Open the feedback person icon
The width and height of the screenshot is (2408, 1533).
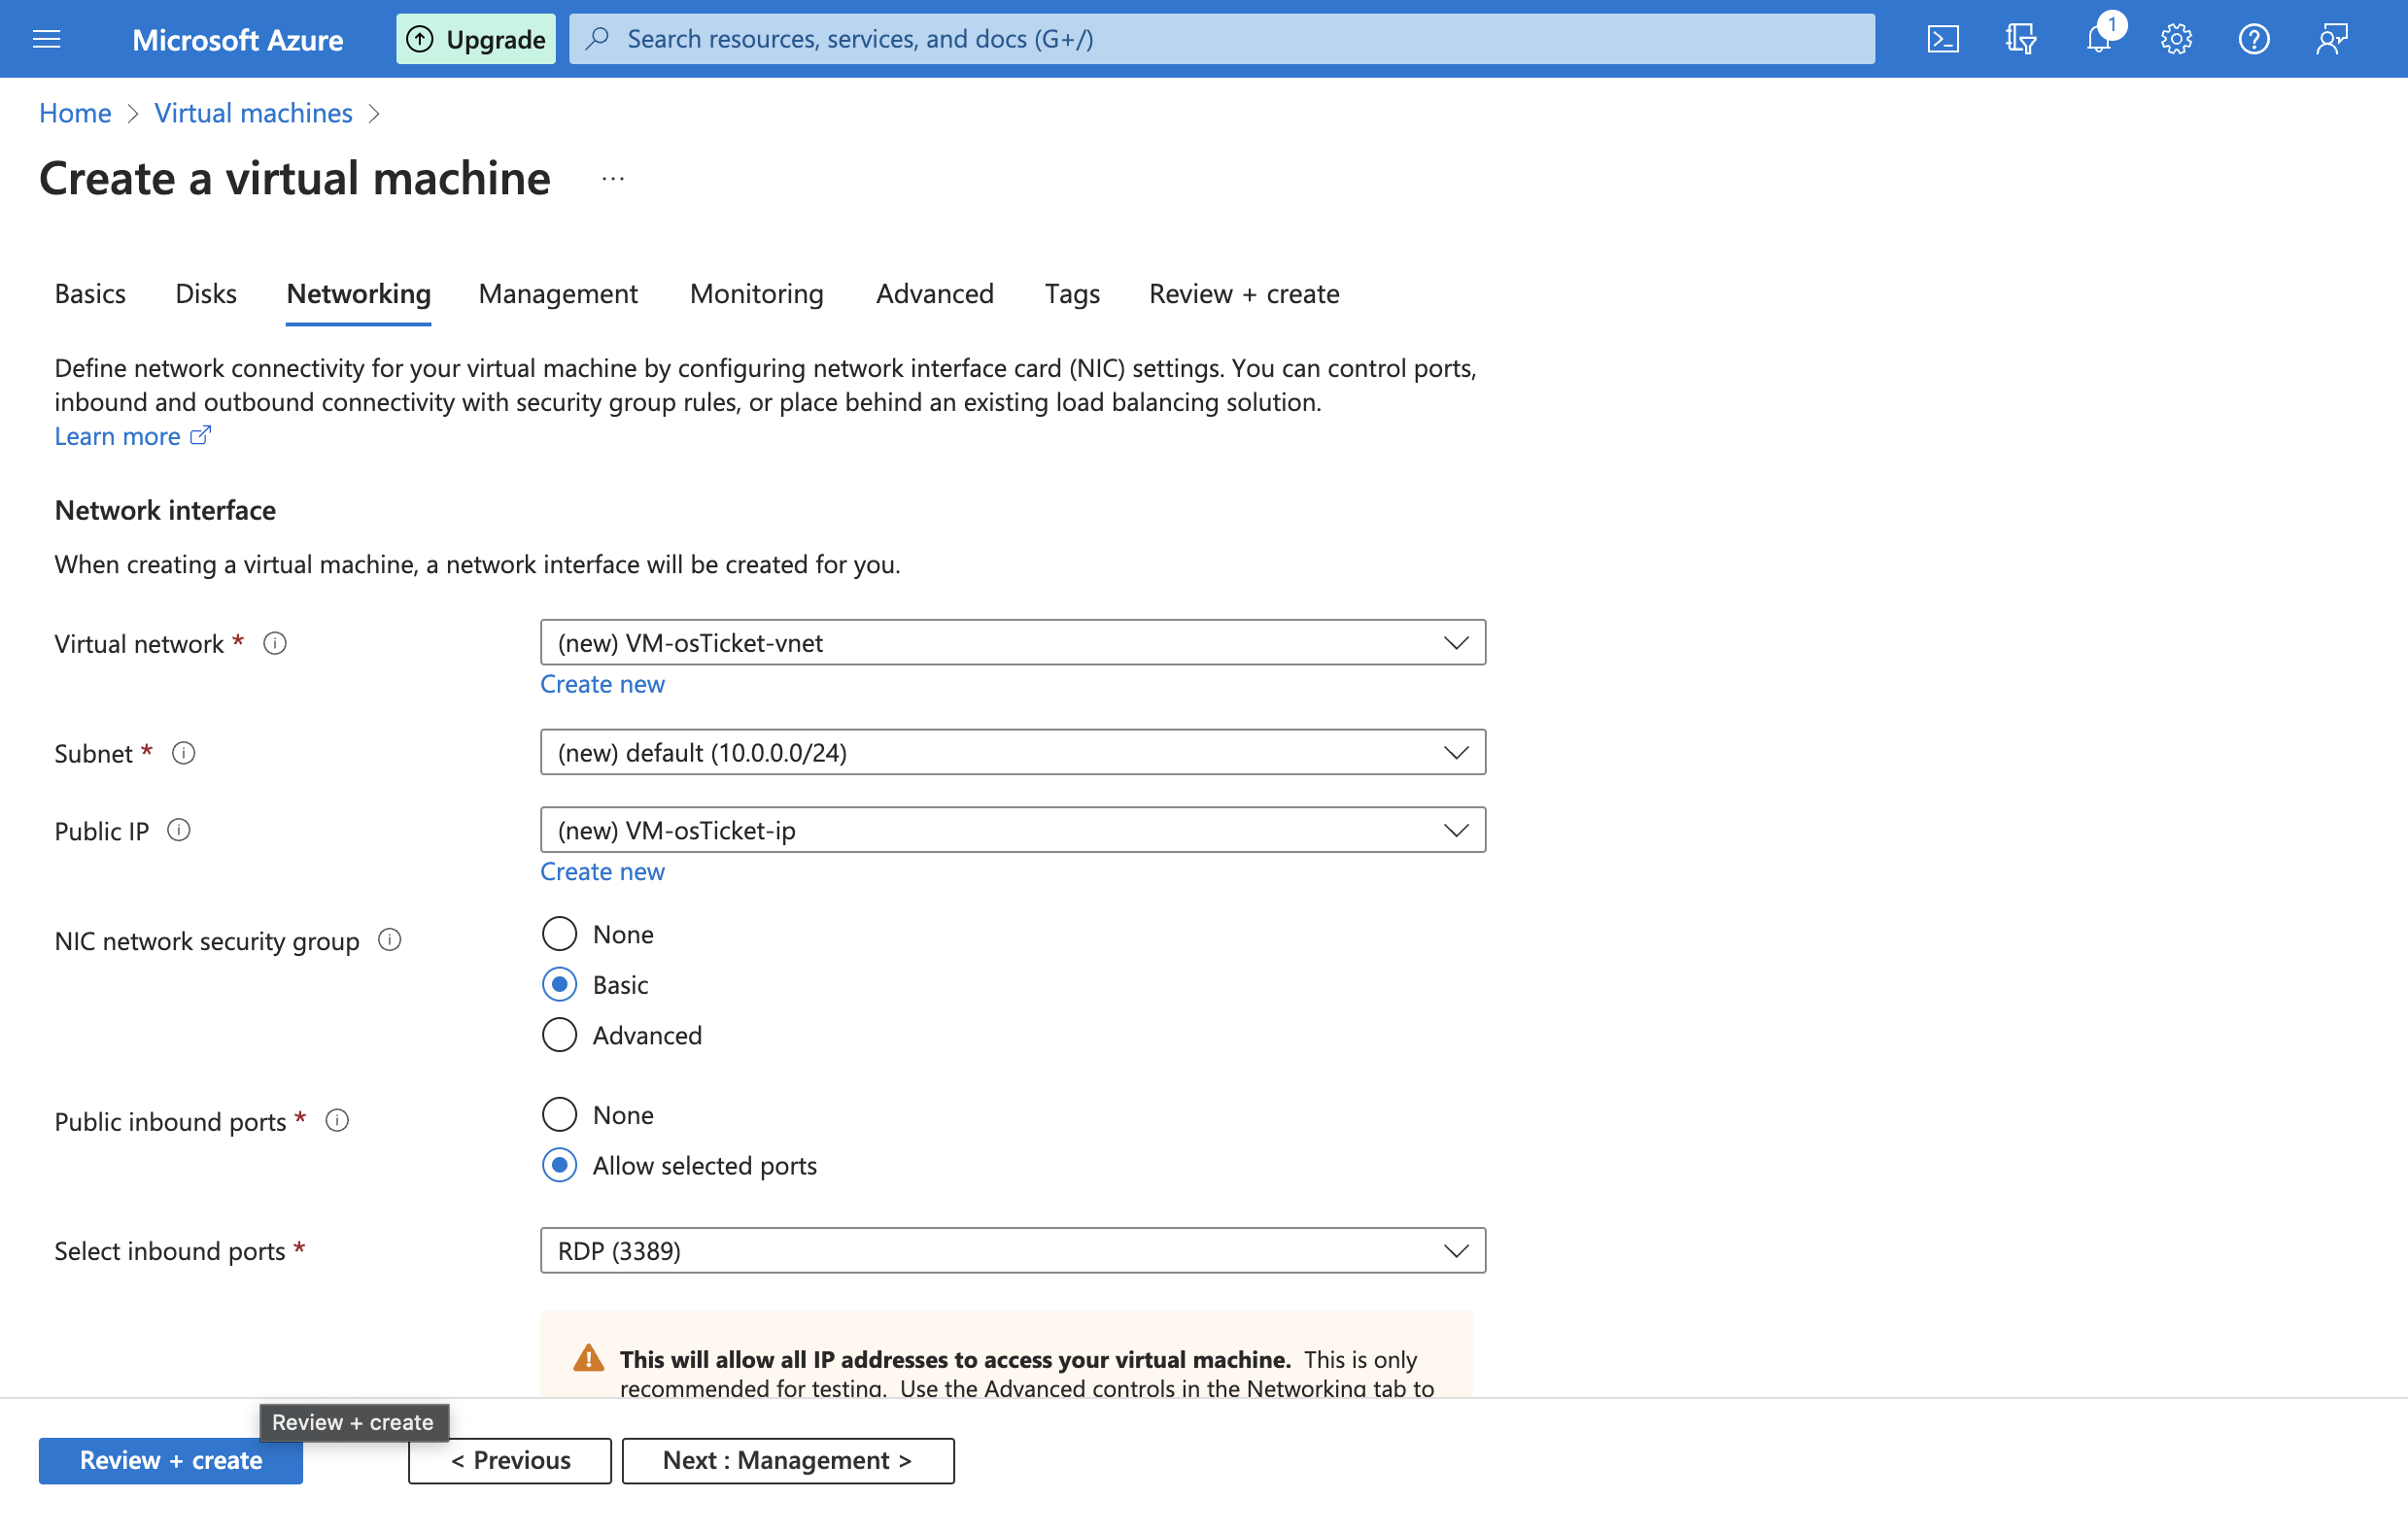pos(2331,39)
